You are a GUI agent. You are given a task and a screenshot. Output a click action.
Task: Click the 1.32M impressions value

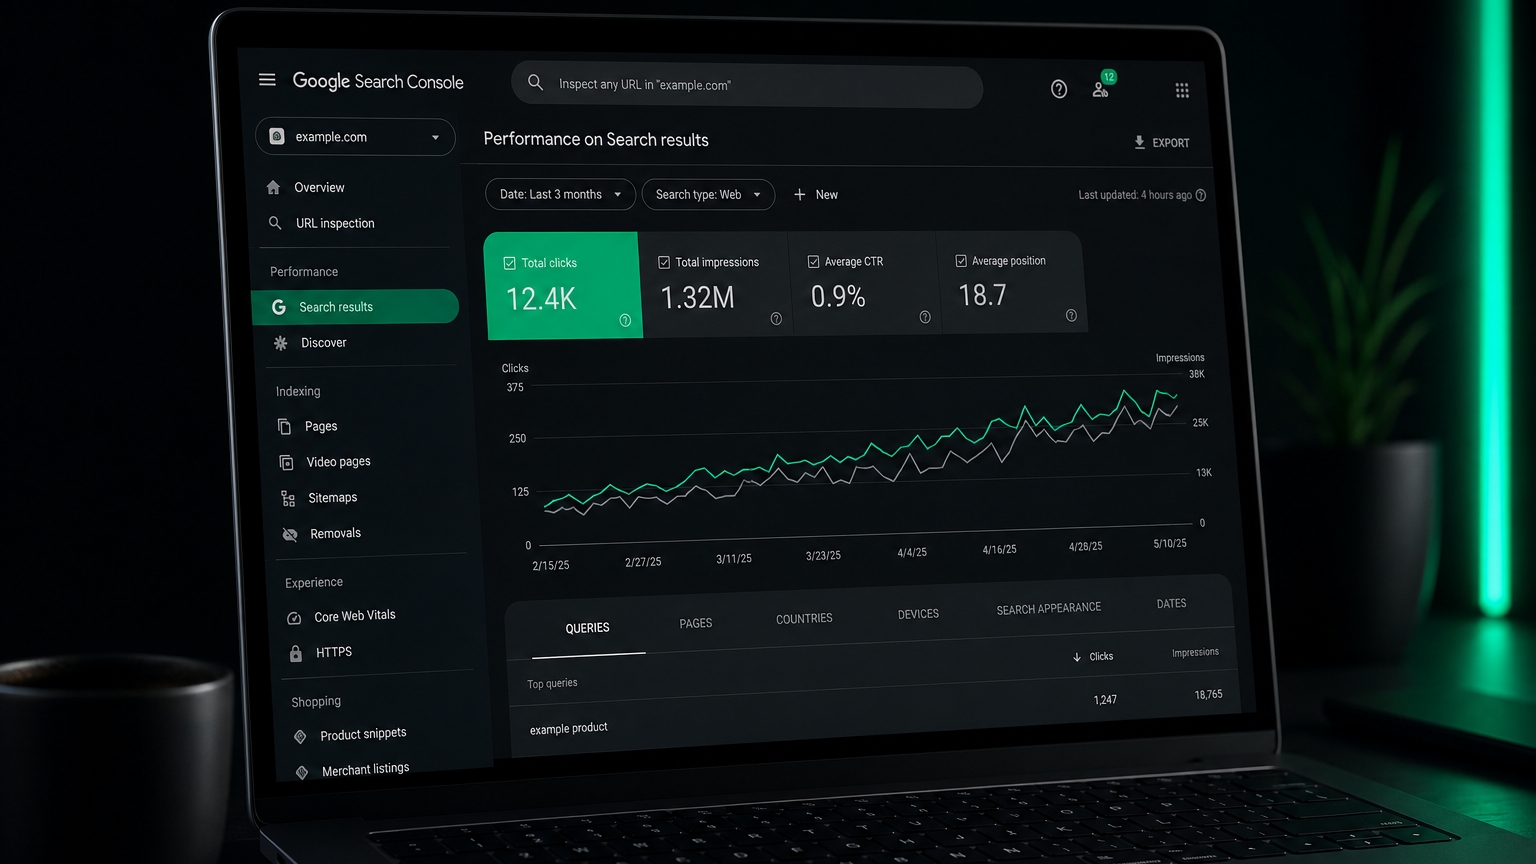click(697, 297)
